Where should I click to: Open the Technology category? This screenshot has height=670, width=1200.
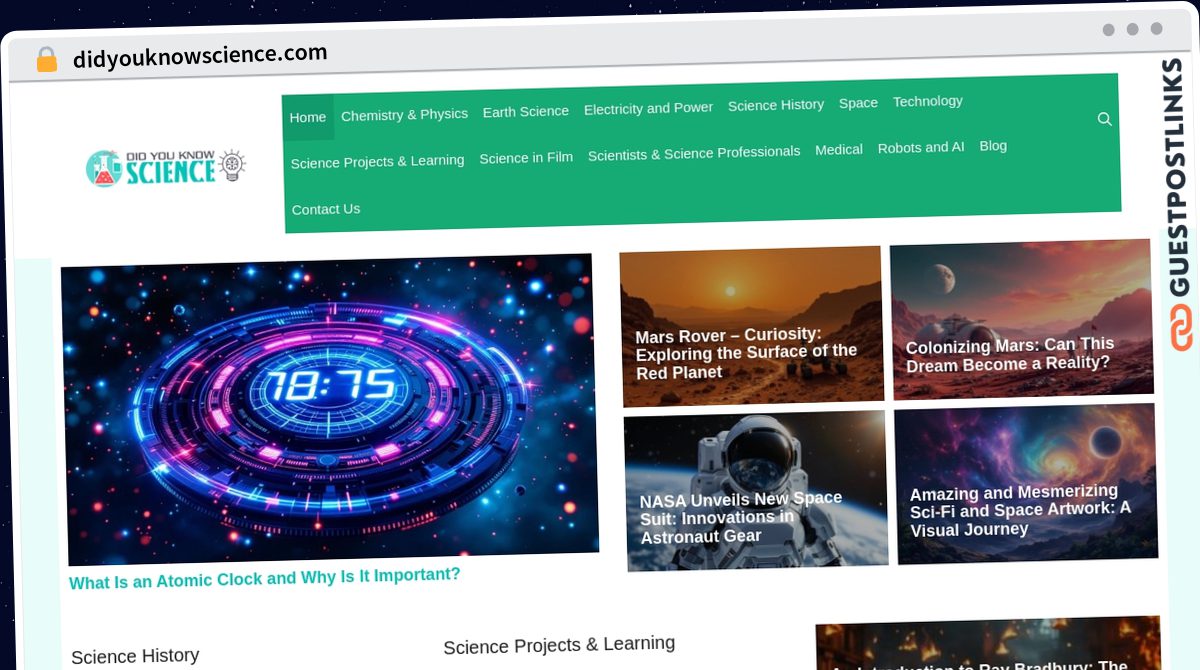(x=928, y=101)
